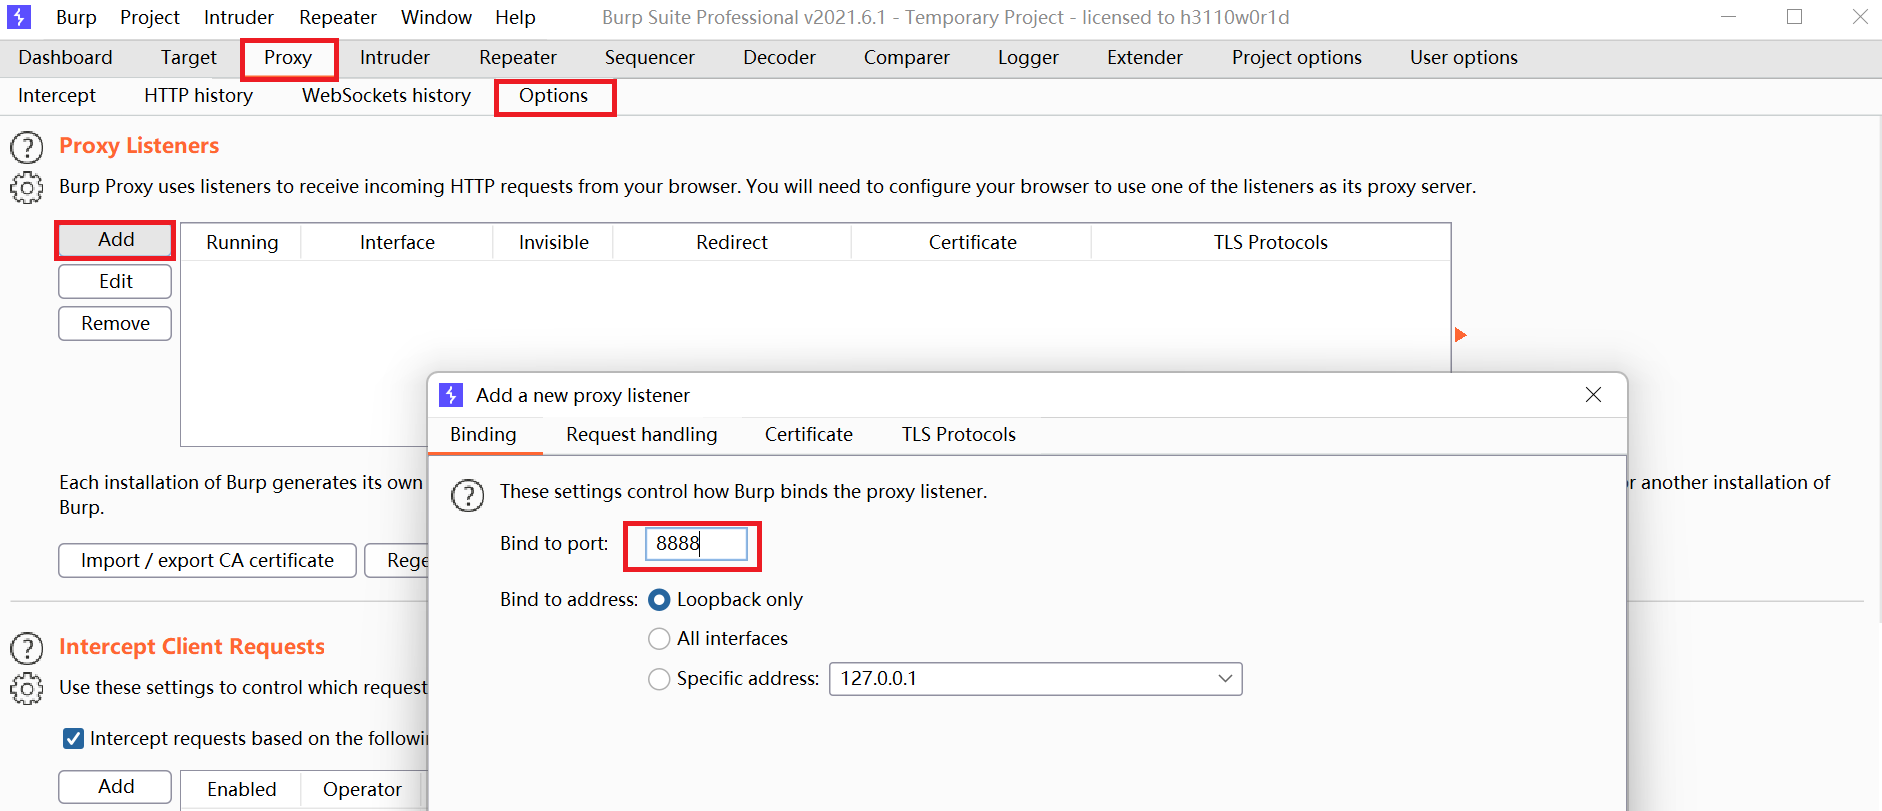Switch to the Sequencer tab
1882x811 pixels.
650,58
